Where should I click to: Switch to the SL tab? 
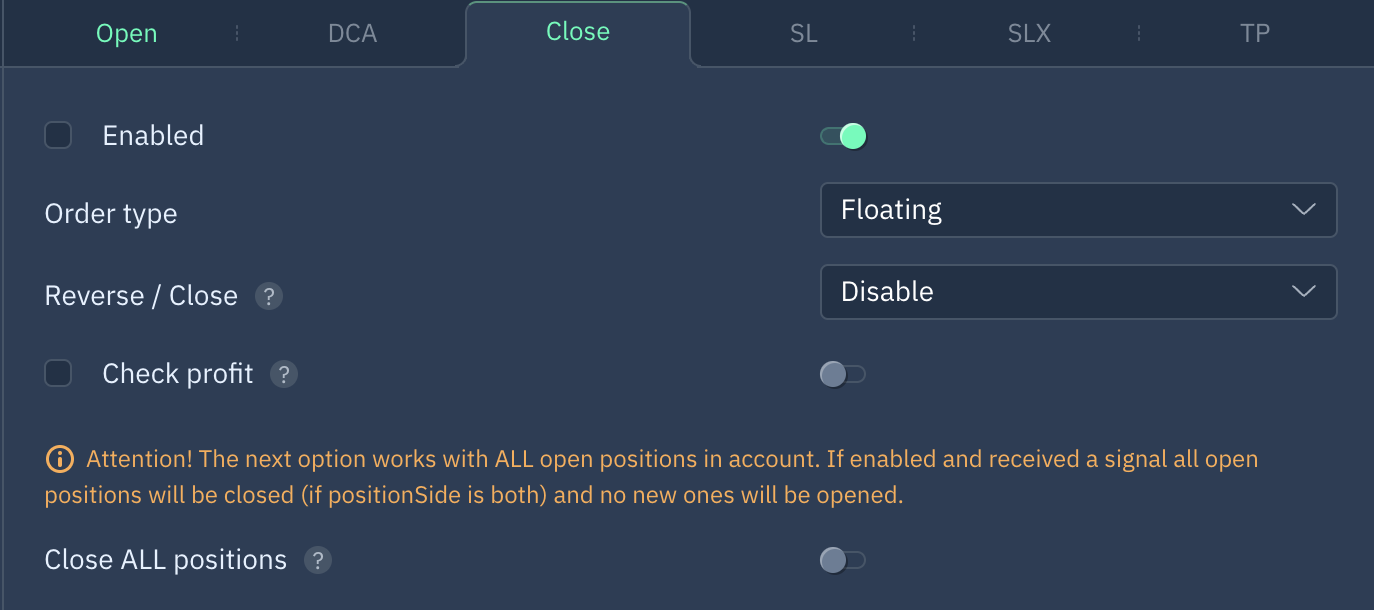tap(803, 33)
